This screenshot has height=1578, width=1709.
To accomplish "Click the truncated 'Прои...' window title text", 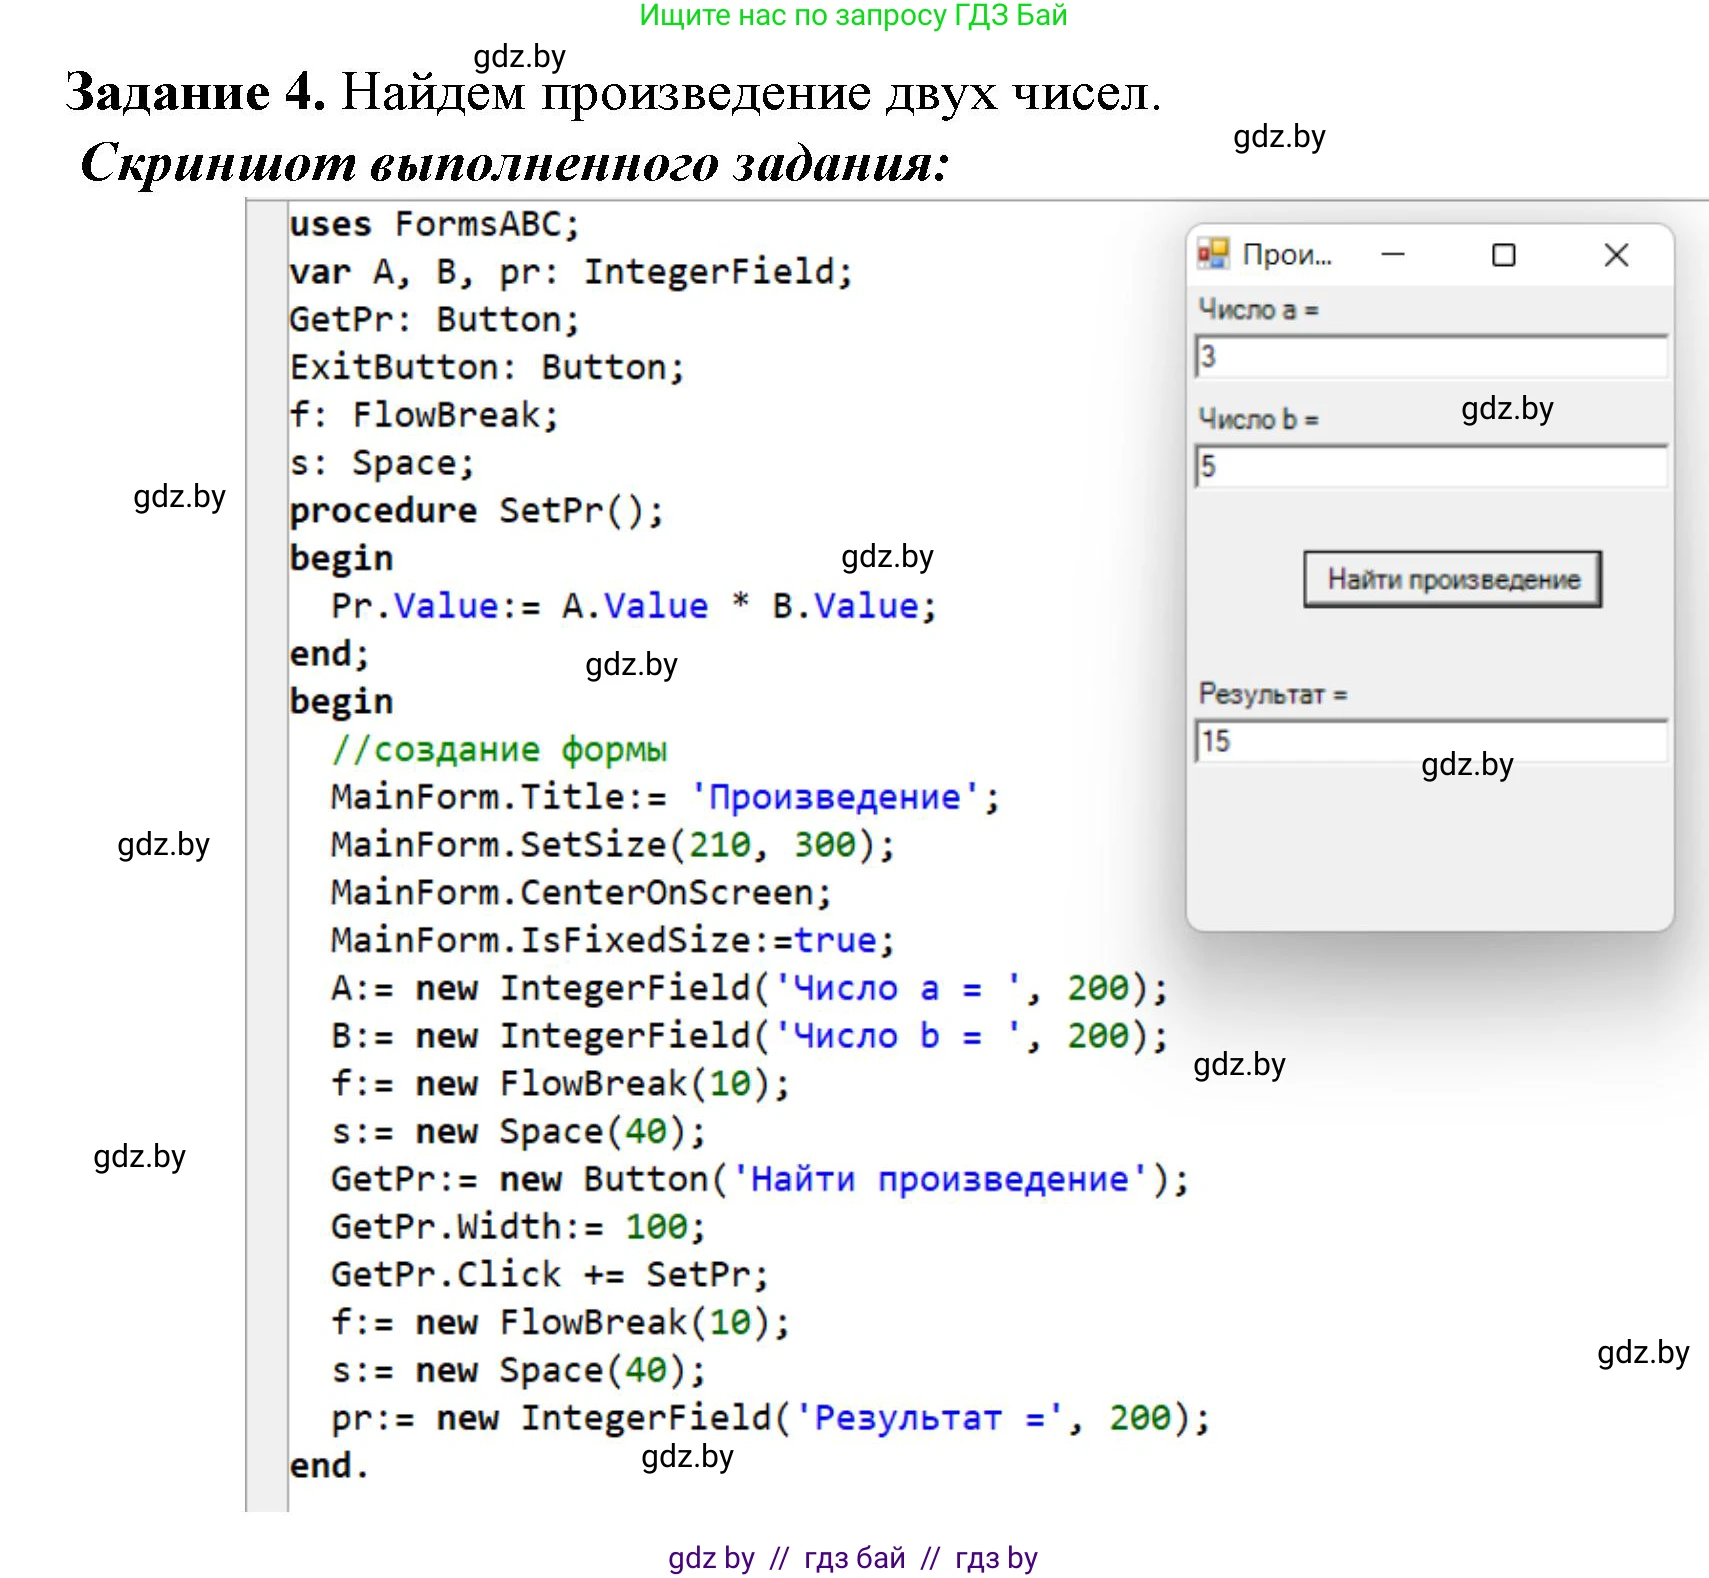I will click(x=1287, y=255).
